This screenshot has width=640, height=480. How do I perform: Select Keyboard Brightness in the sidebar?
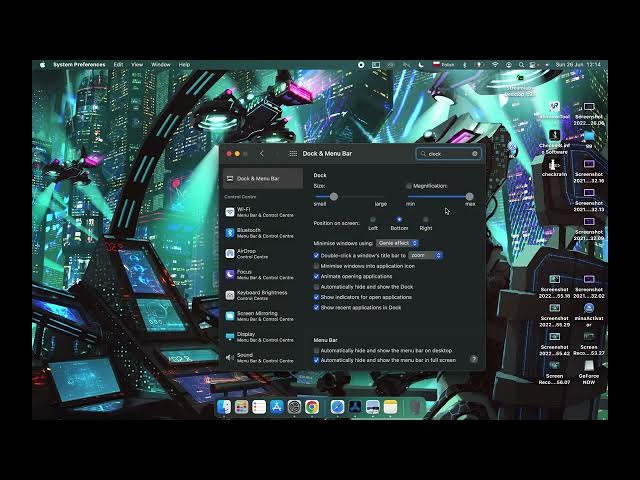click(x=263, y=295)
